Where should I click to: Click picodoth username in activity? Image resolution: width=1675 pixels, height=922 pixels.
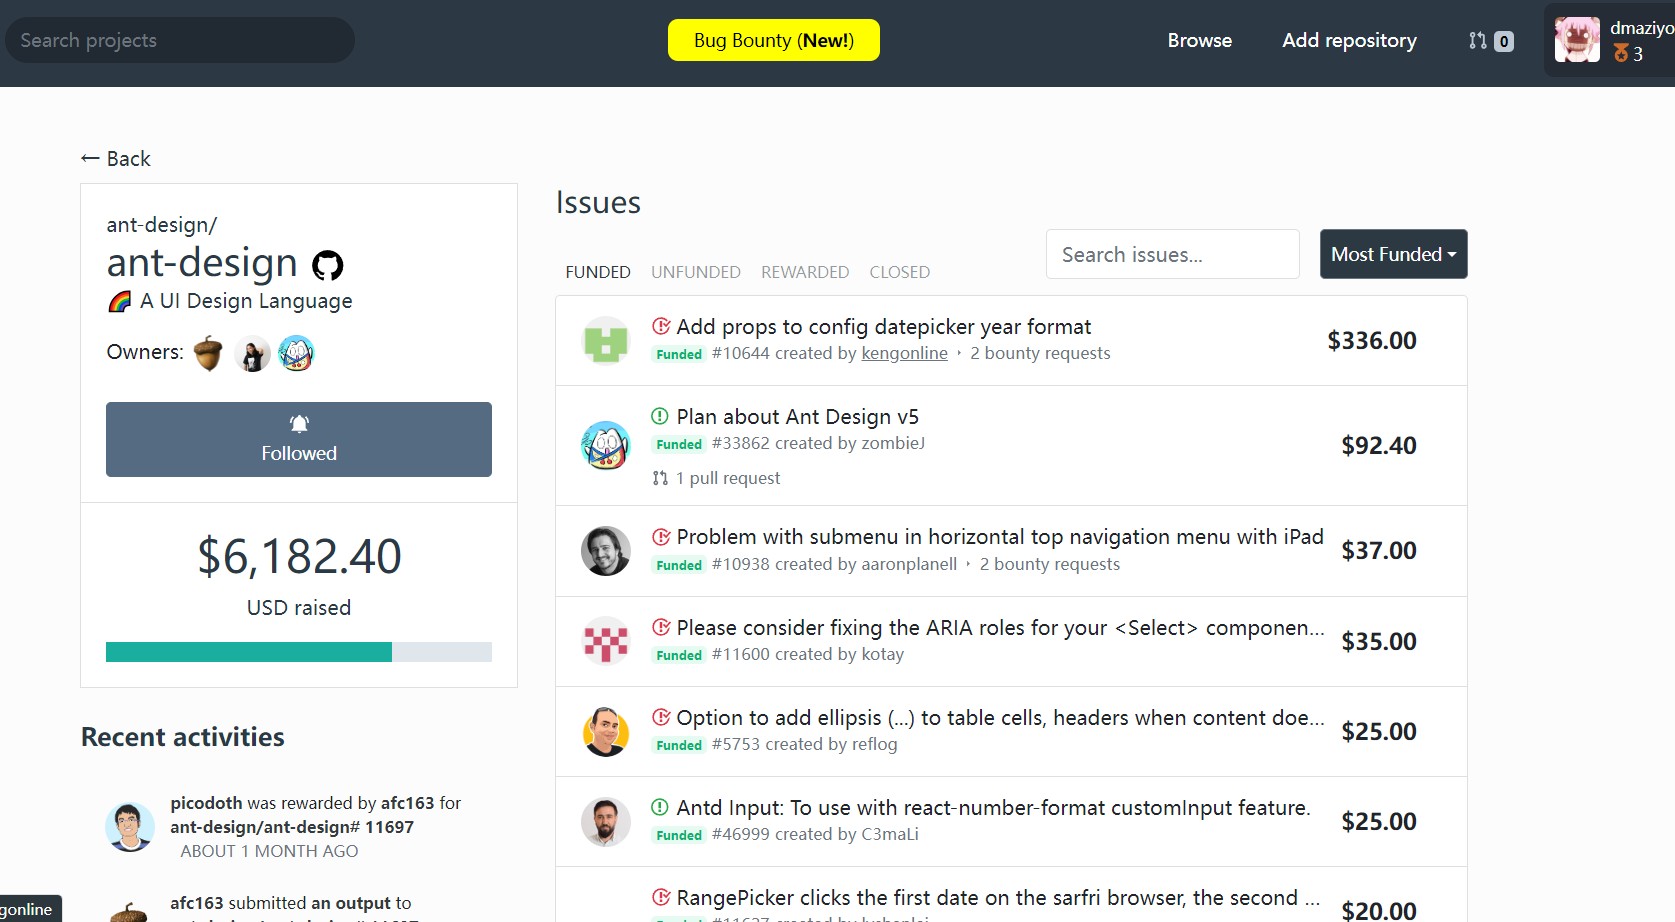(206, 803)
